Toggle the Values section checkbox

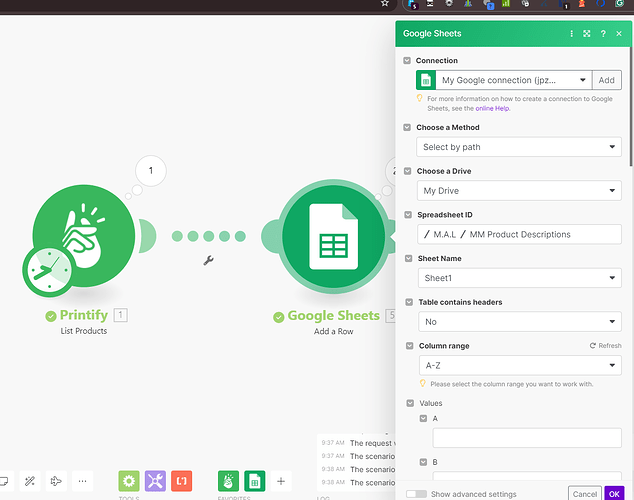[410, 403]
